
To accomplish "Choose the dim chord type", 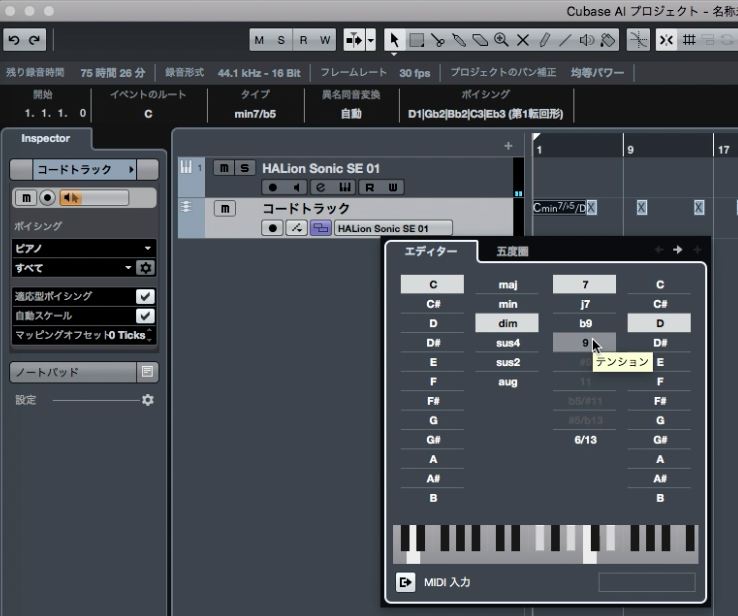I will click(507, 323).
